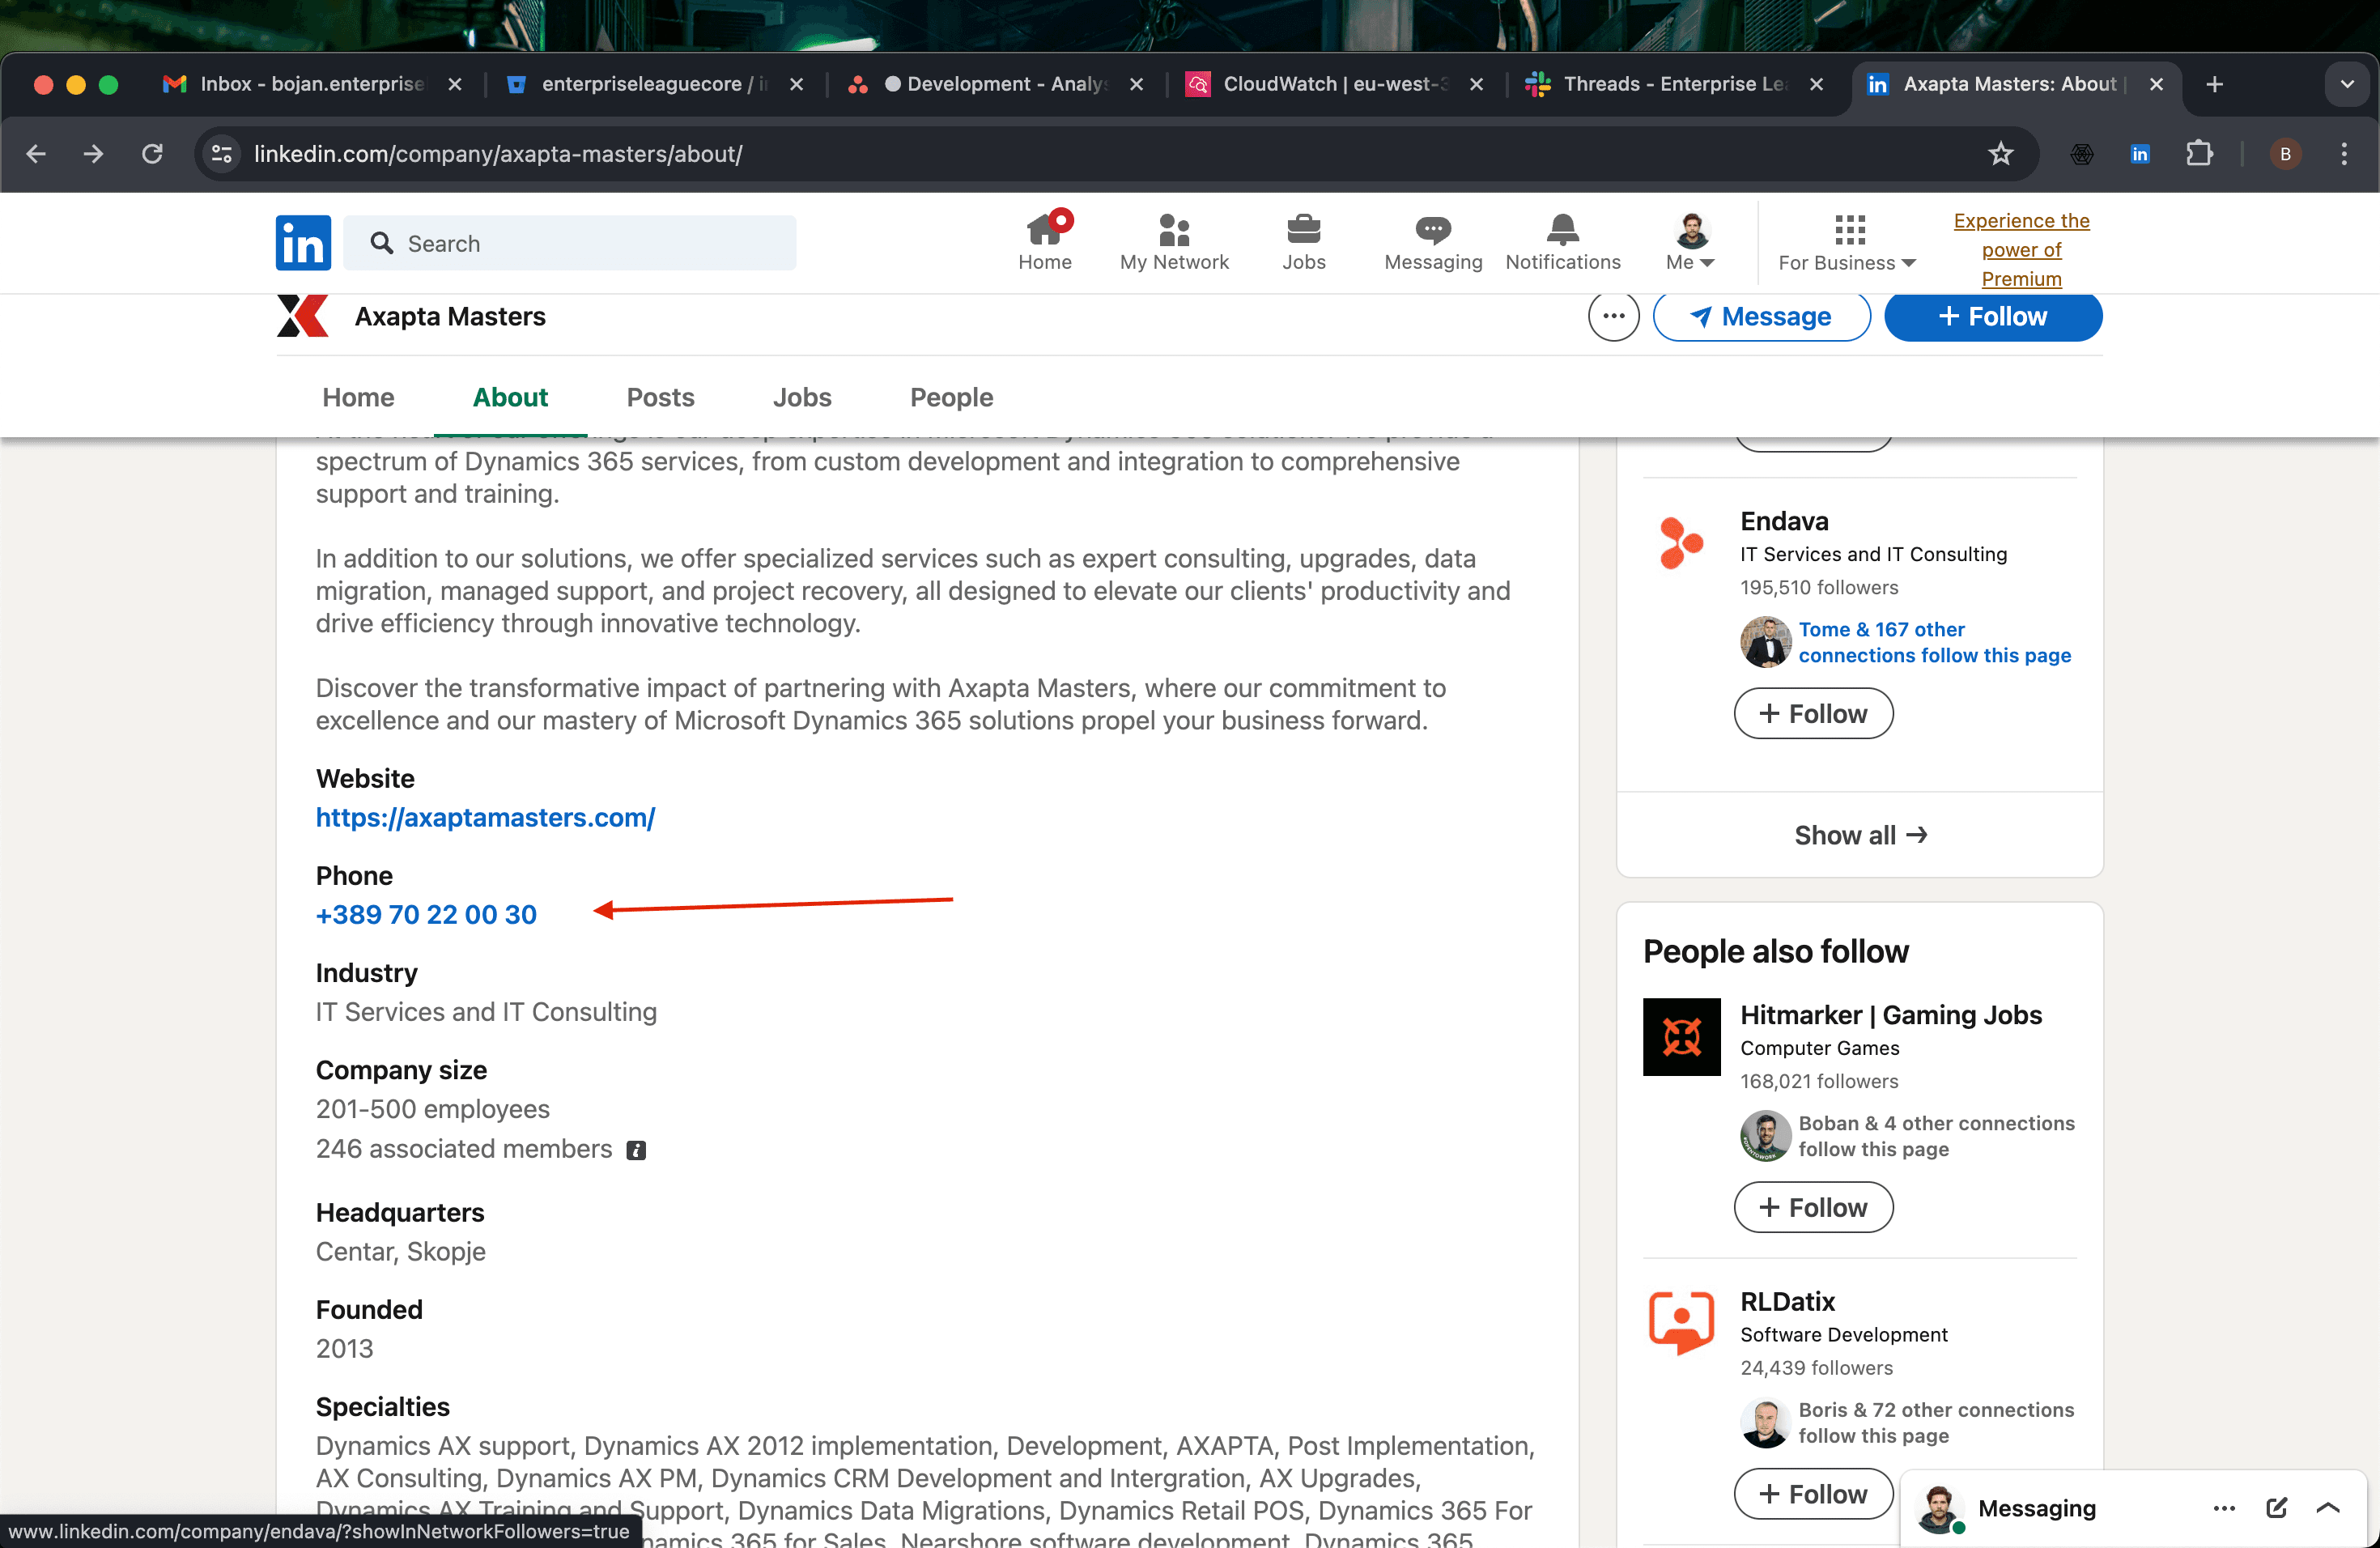
Task: Click the RLDatix logo
Action: point(1681,1322)
